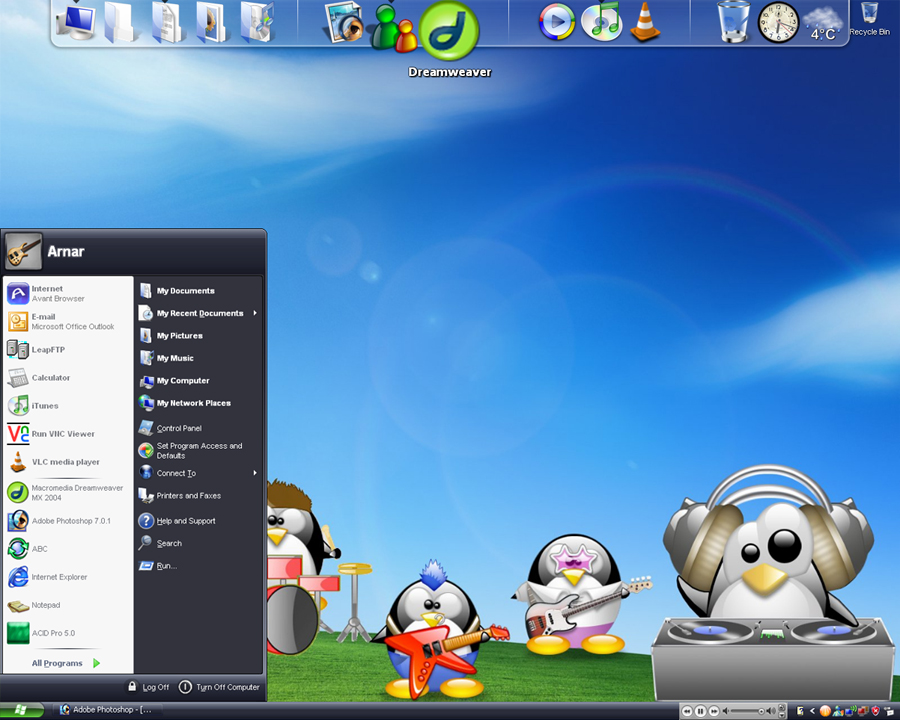This screenshot has height=720, width=900.
Task: Open the MSN Messenger tray icon
Action: click(x=838, y=711)
